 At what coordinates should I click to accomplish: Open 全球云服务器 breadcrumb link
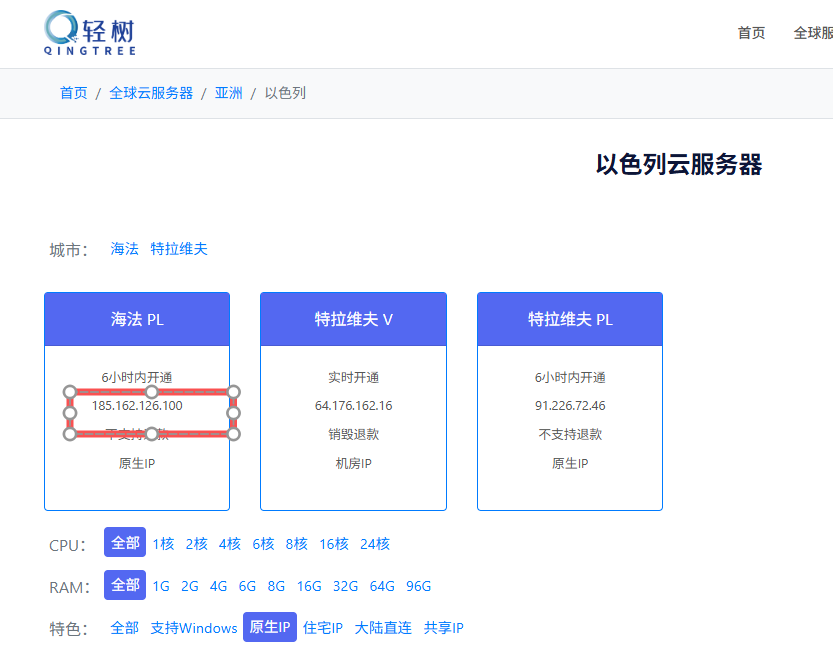click(151, 93)
